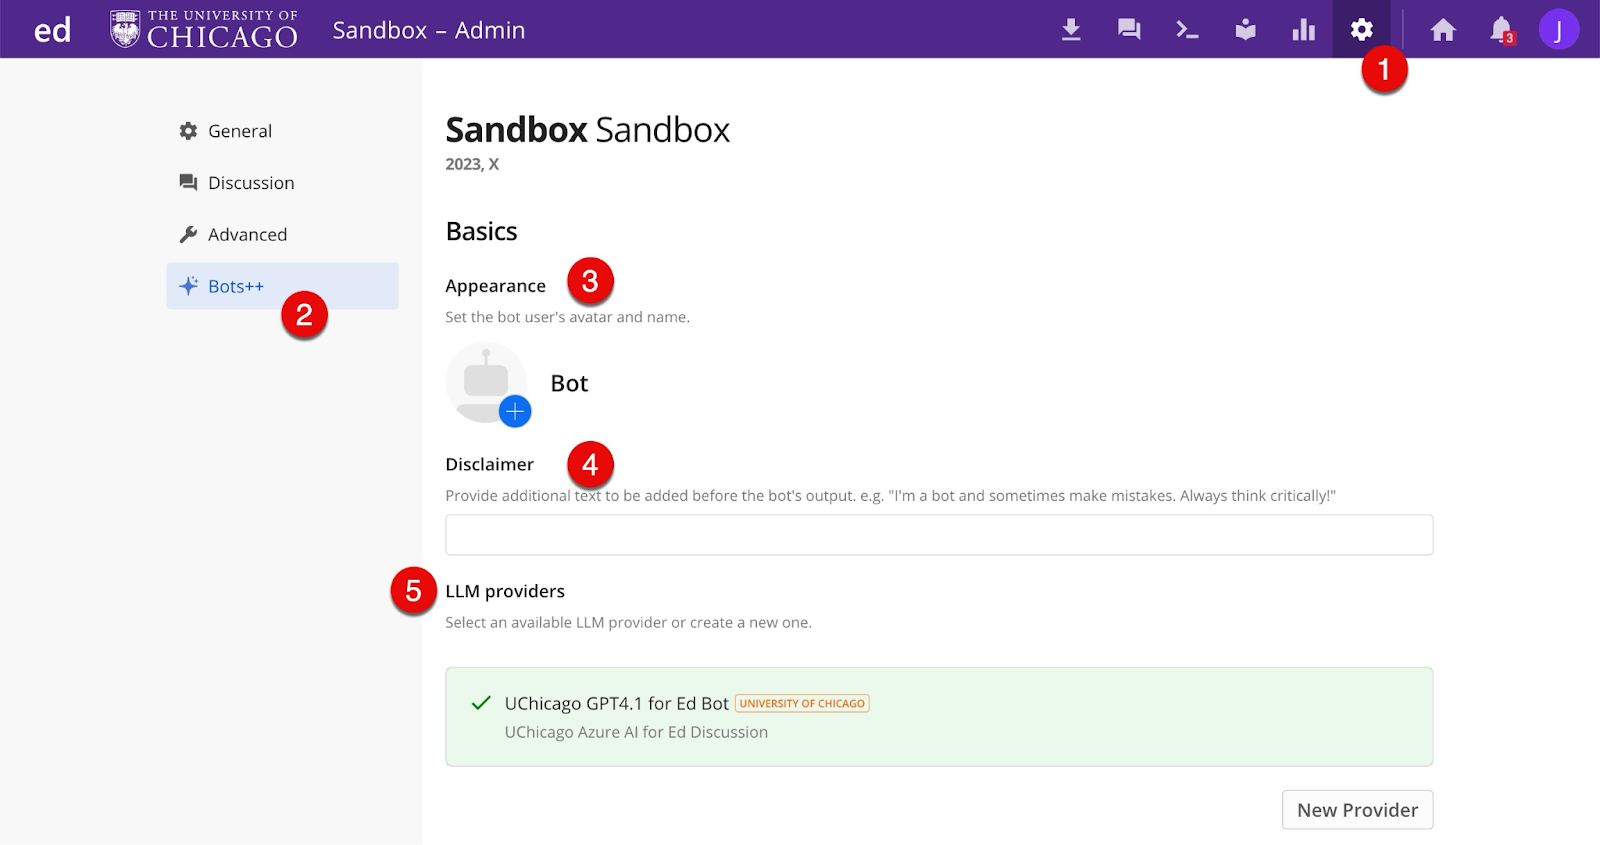The width and height of the screenshot is (1600, 845).
Task: Click the download icon in top bar
Action: 1071,30
